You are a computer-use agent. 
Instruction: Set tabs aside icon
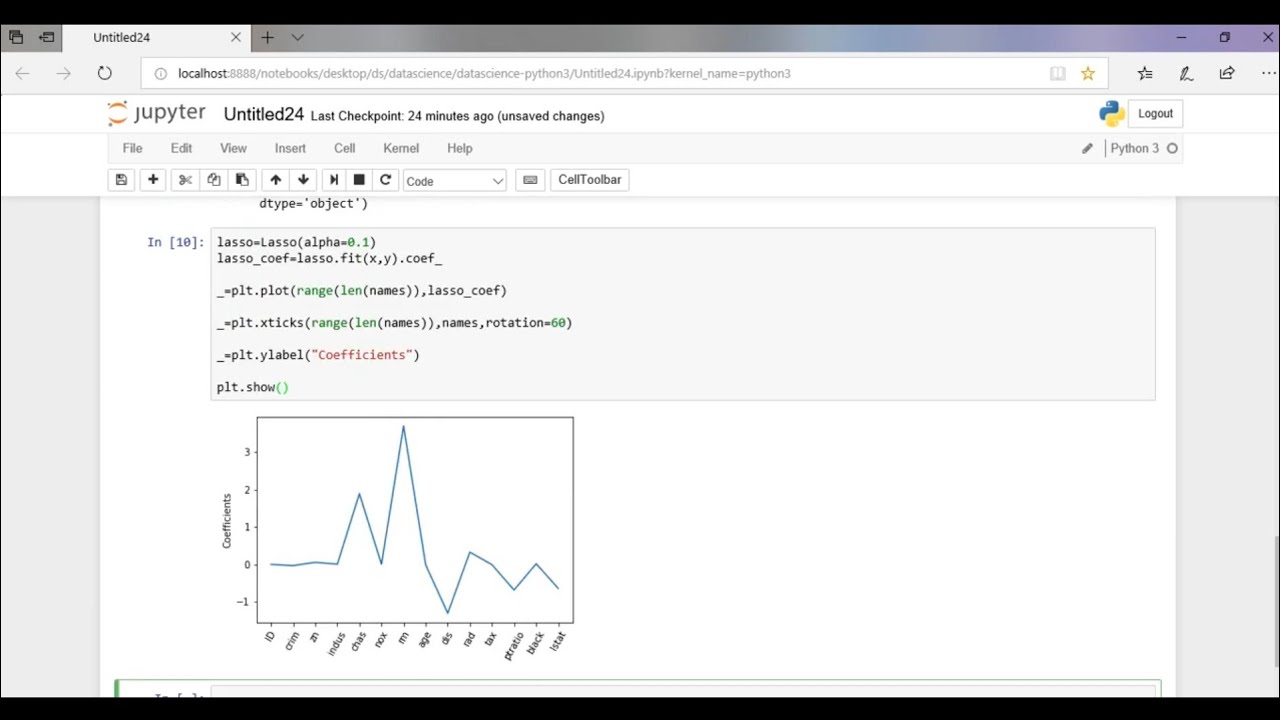(47, 37)
